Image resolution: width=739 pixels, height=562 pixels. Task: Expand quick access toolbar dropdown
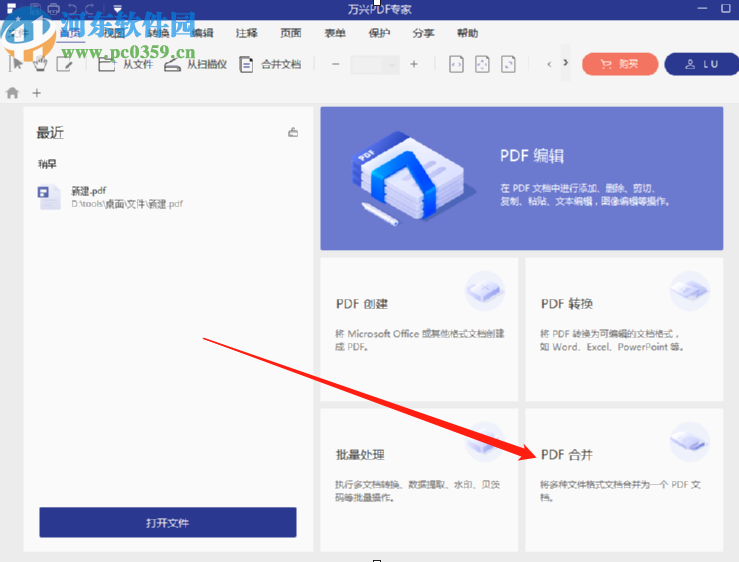coord(117,8)
